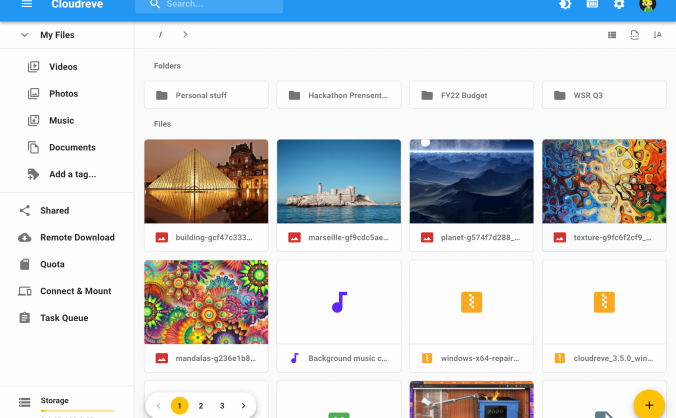Expand the breadcrumb chevron arrow

click(185, 34)
